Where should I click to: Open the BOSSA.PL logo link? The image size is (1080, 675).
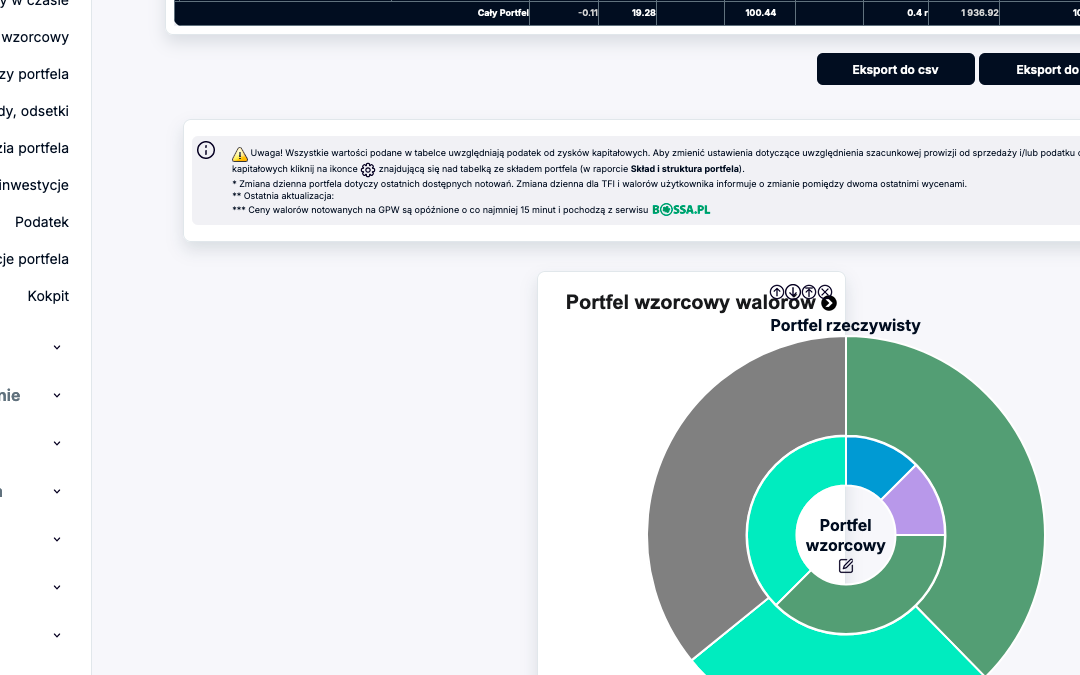681,210
